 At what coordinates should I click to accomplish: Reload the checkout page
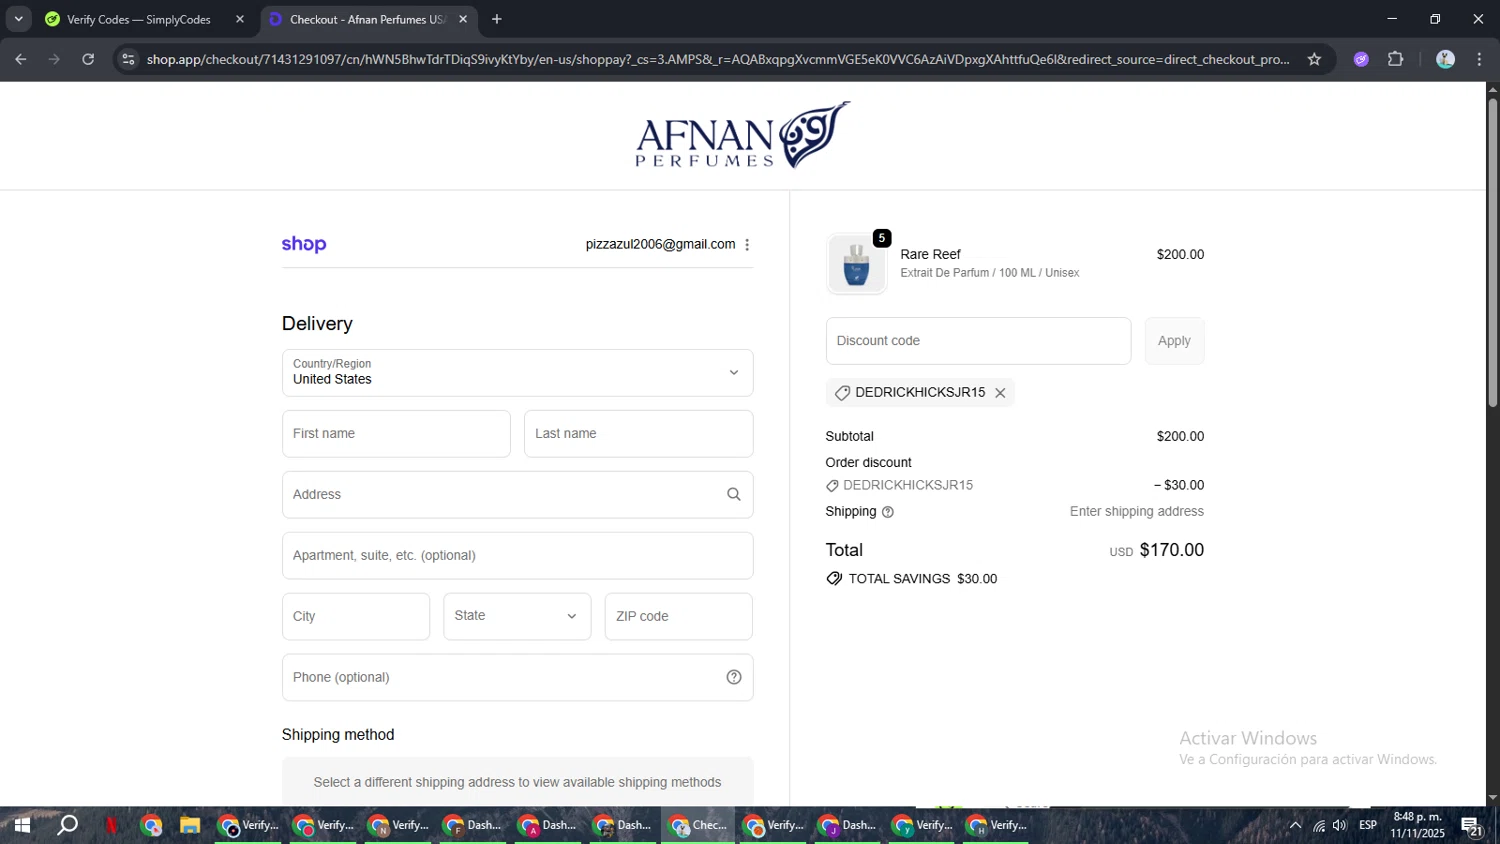pyautogui.click(x=88, y=60)
